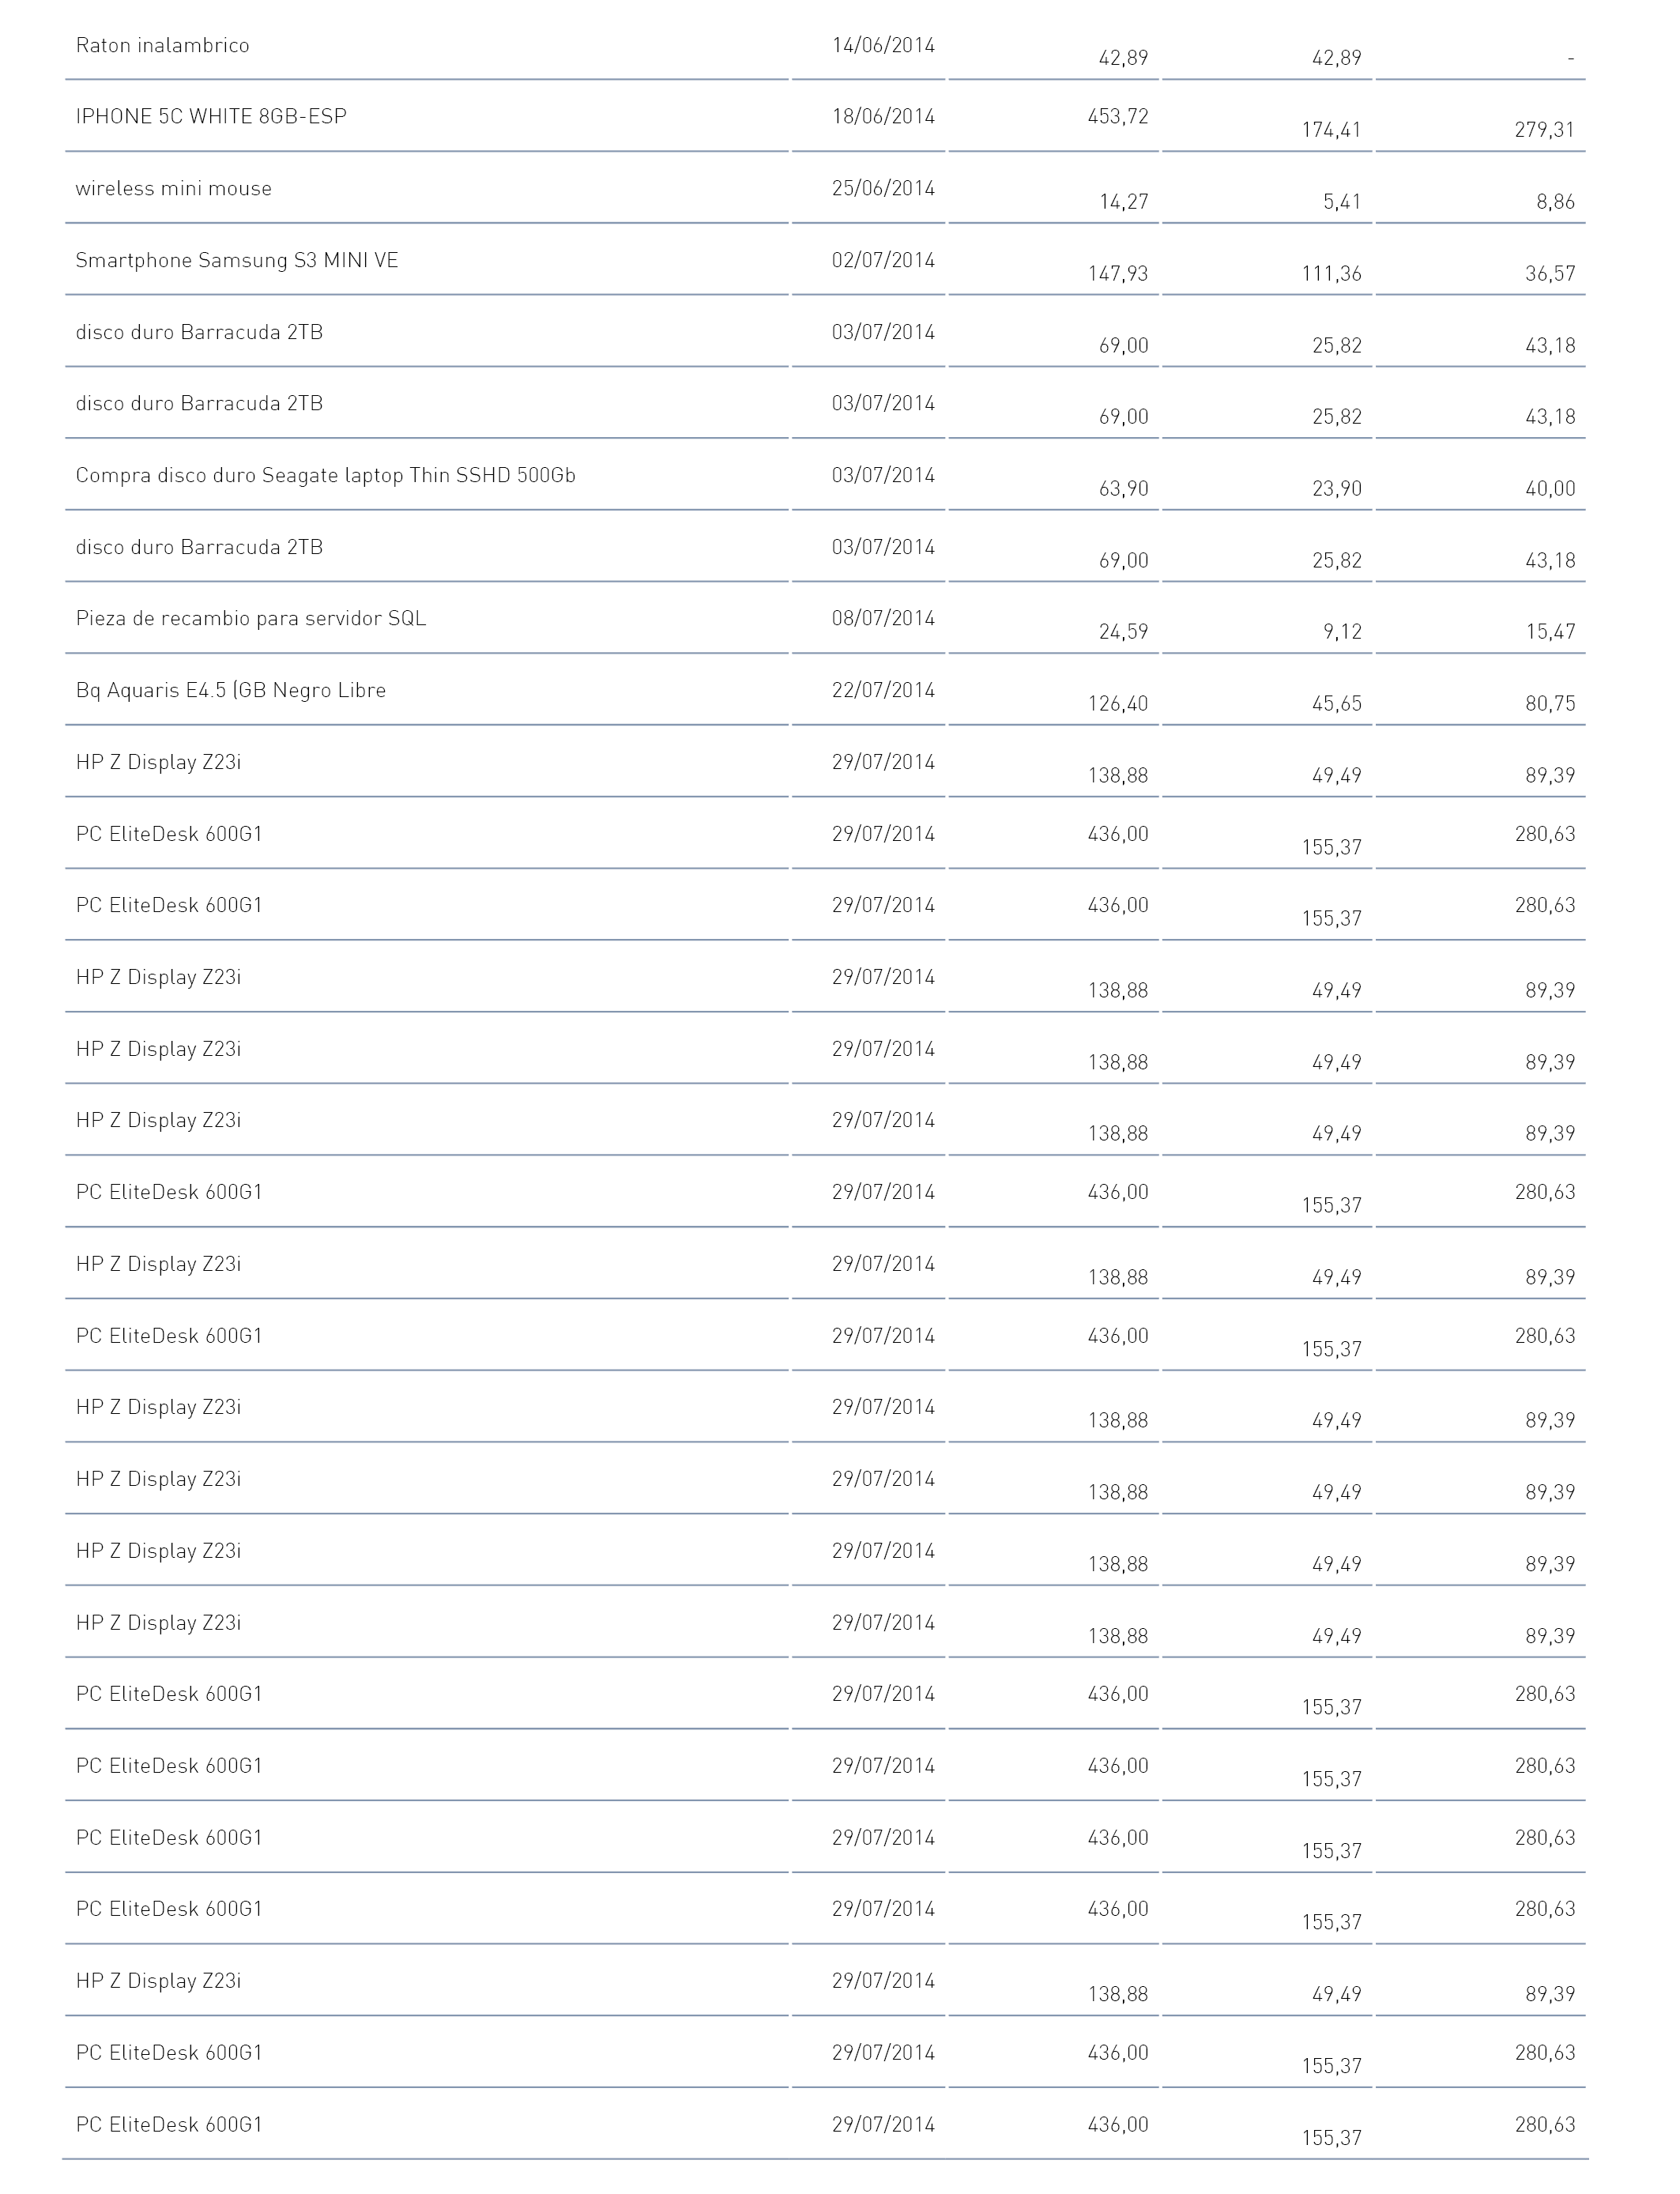
Task: Click the date 14/06/2014
Action: 883,45
